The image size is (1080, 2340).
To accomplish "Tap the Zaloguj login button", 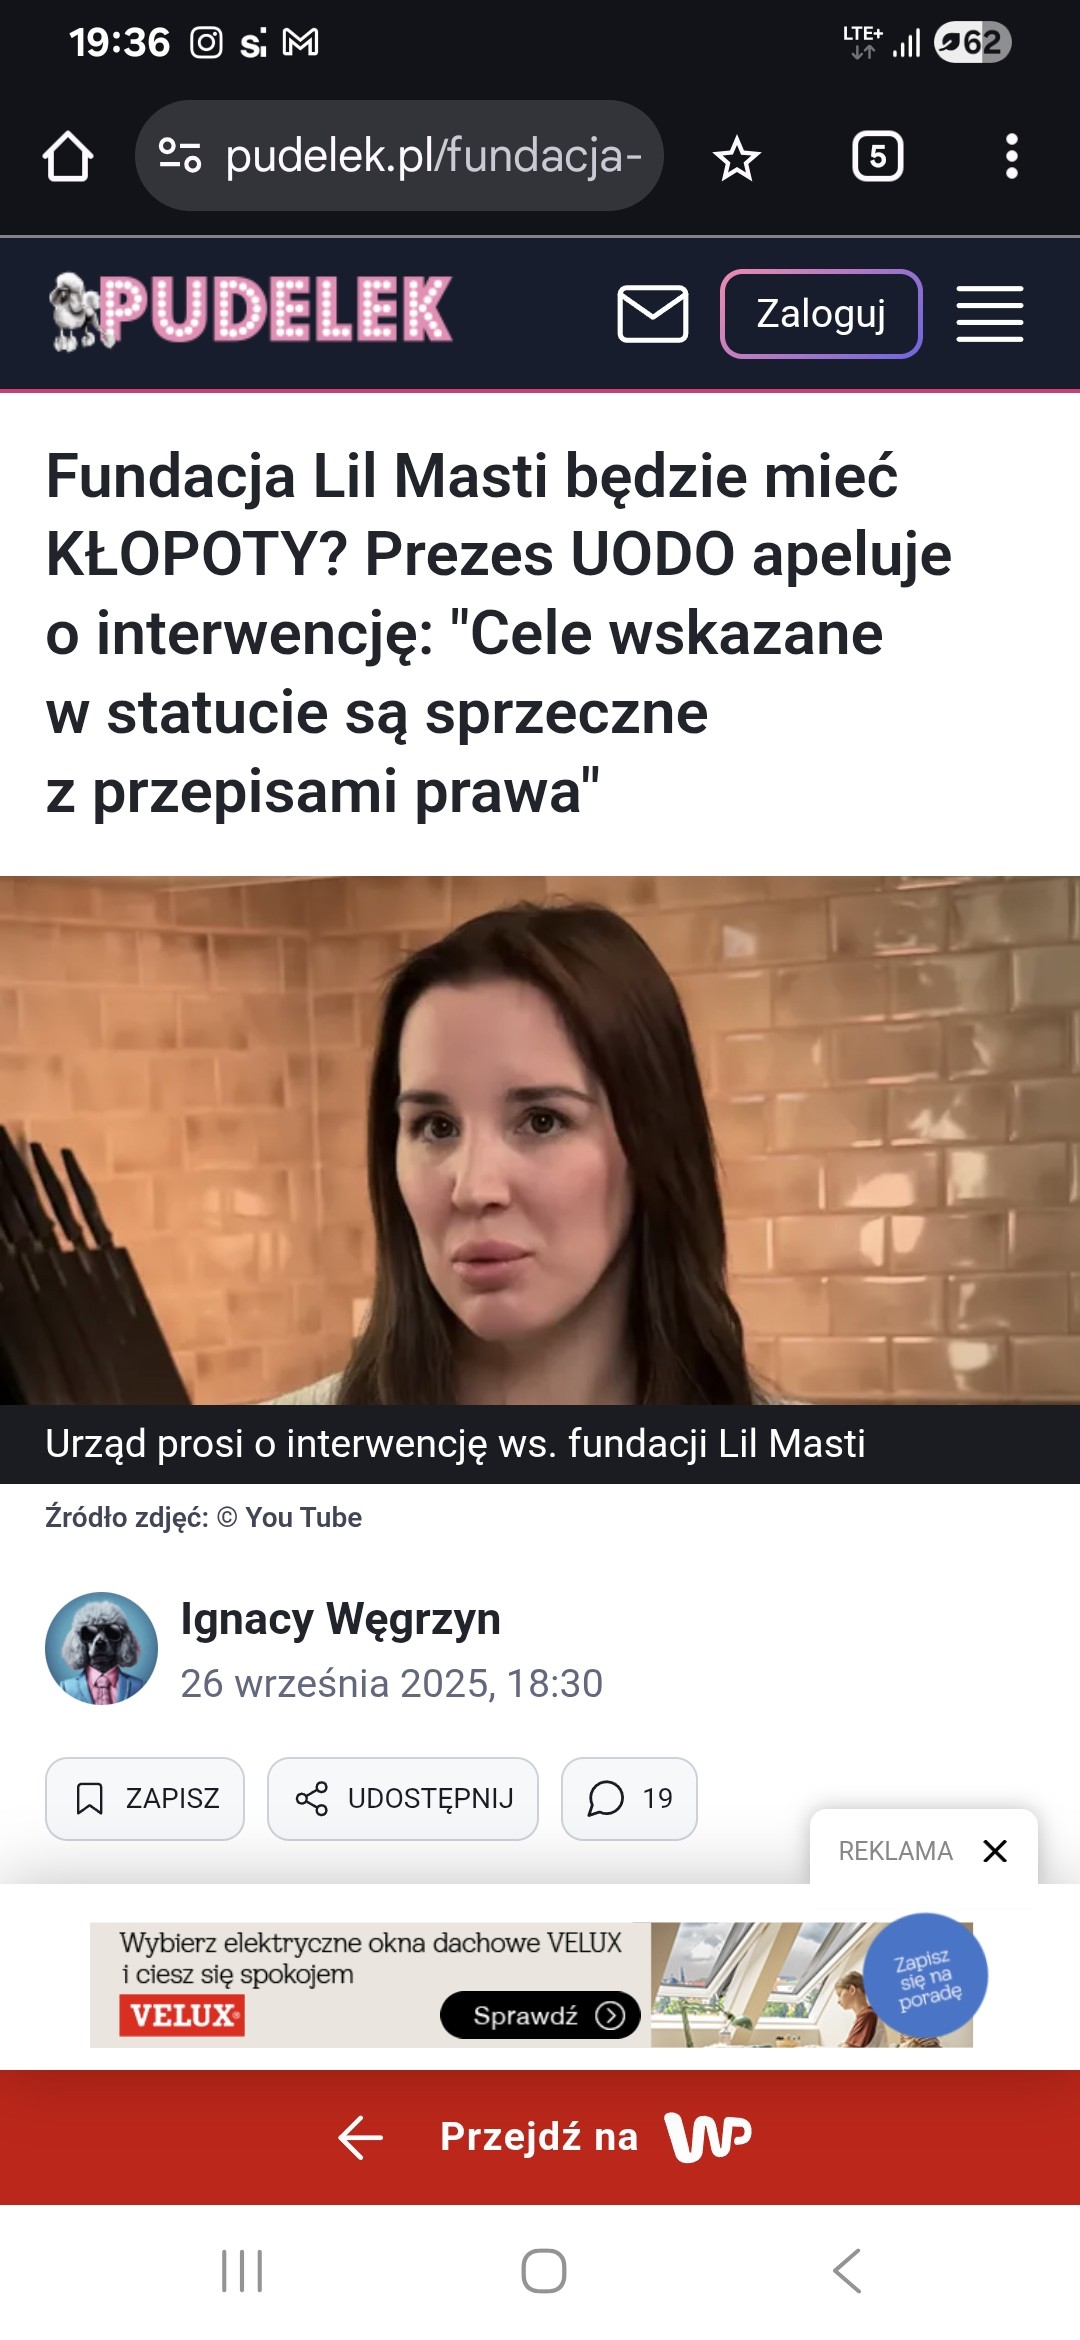I will 821,314.
